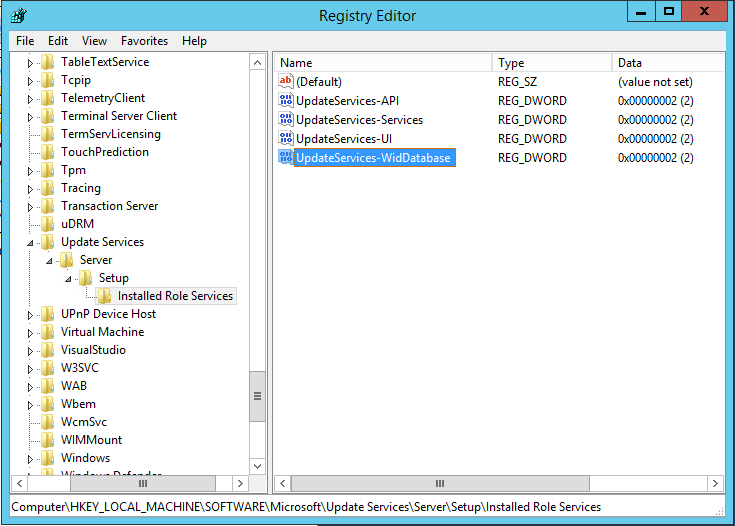Click the Virtual Machine folder icon
The width and height of the screenshot is (735, 526).
pos(47,332)
